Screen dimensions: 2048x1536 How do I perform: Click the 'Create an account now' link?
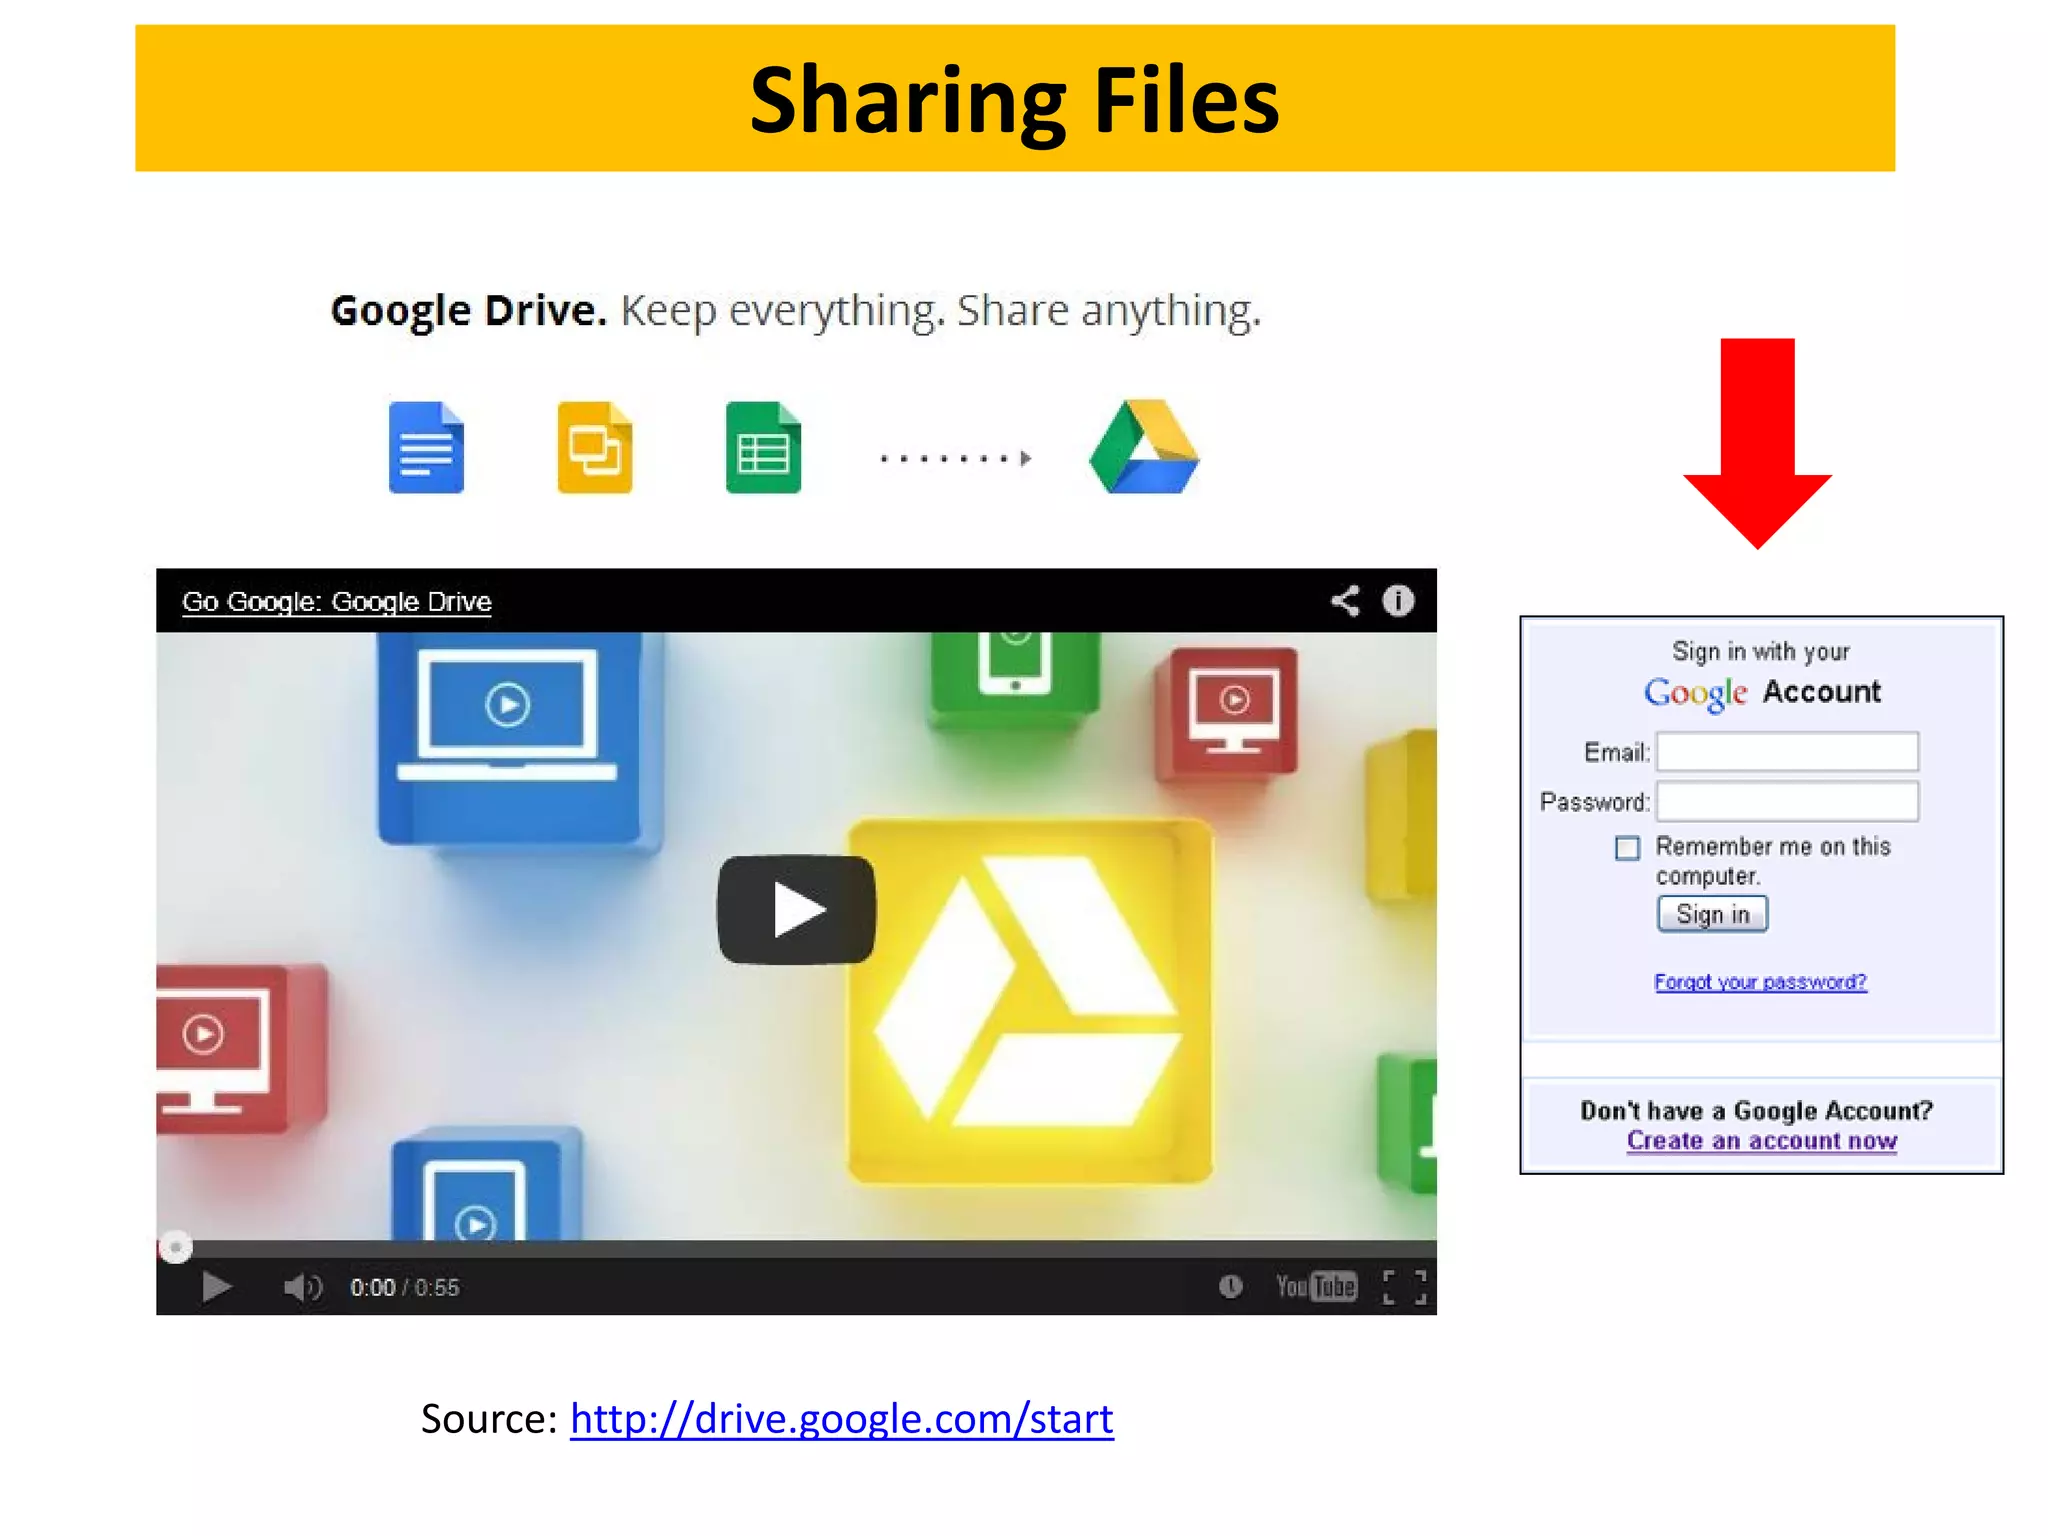tap(1762, 1141)
